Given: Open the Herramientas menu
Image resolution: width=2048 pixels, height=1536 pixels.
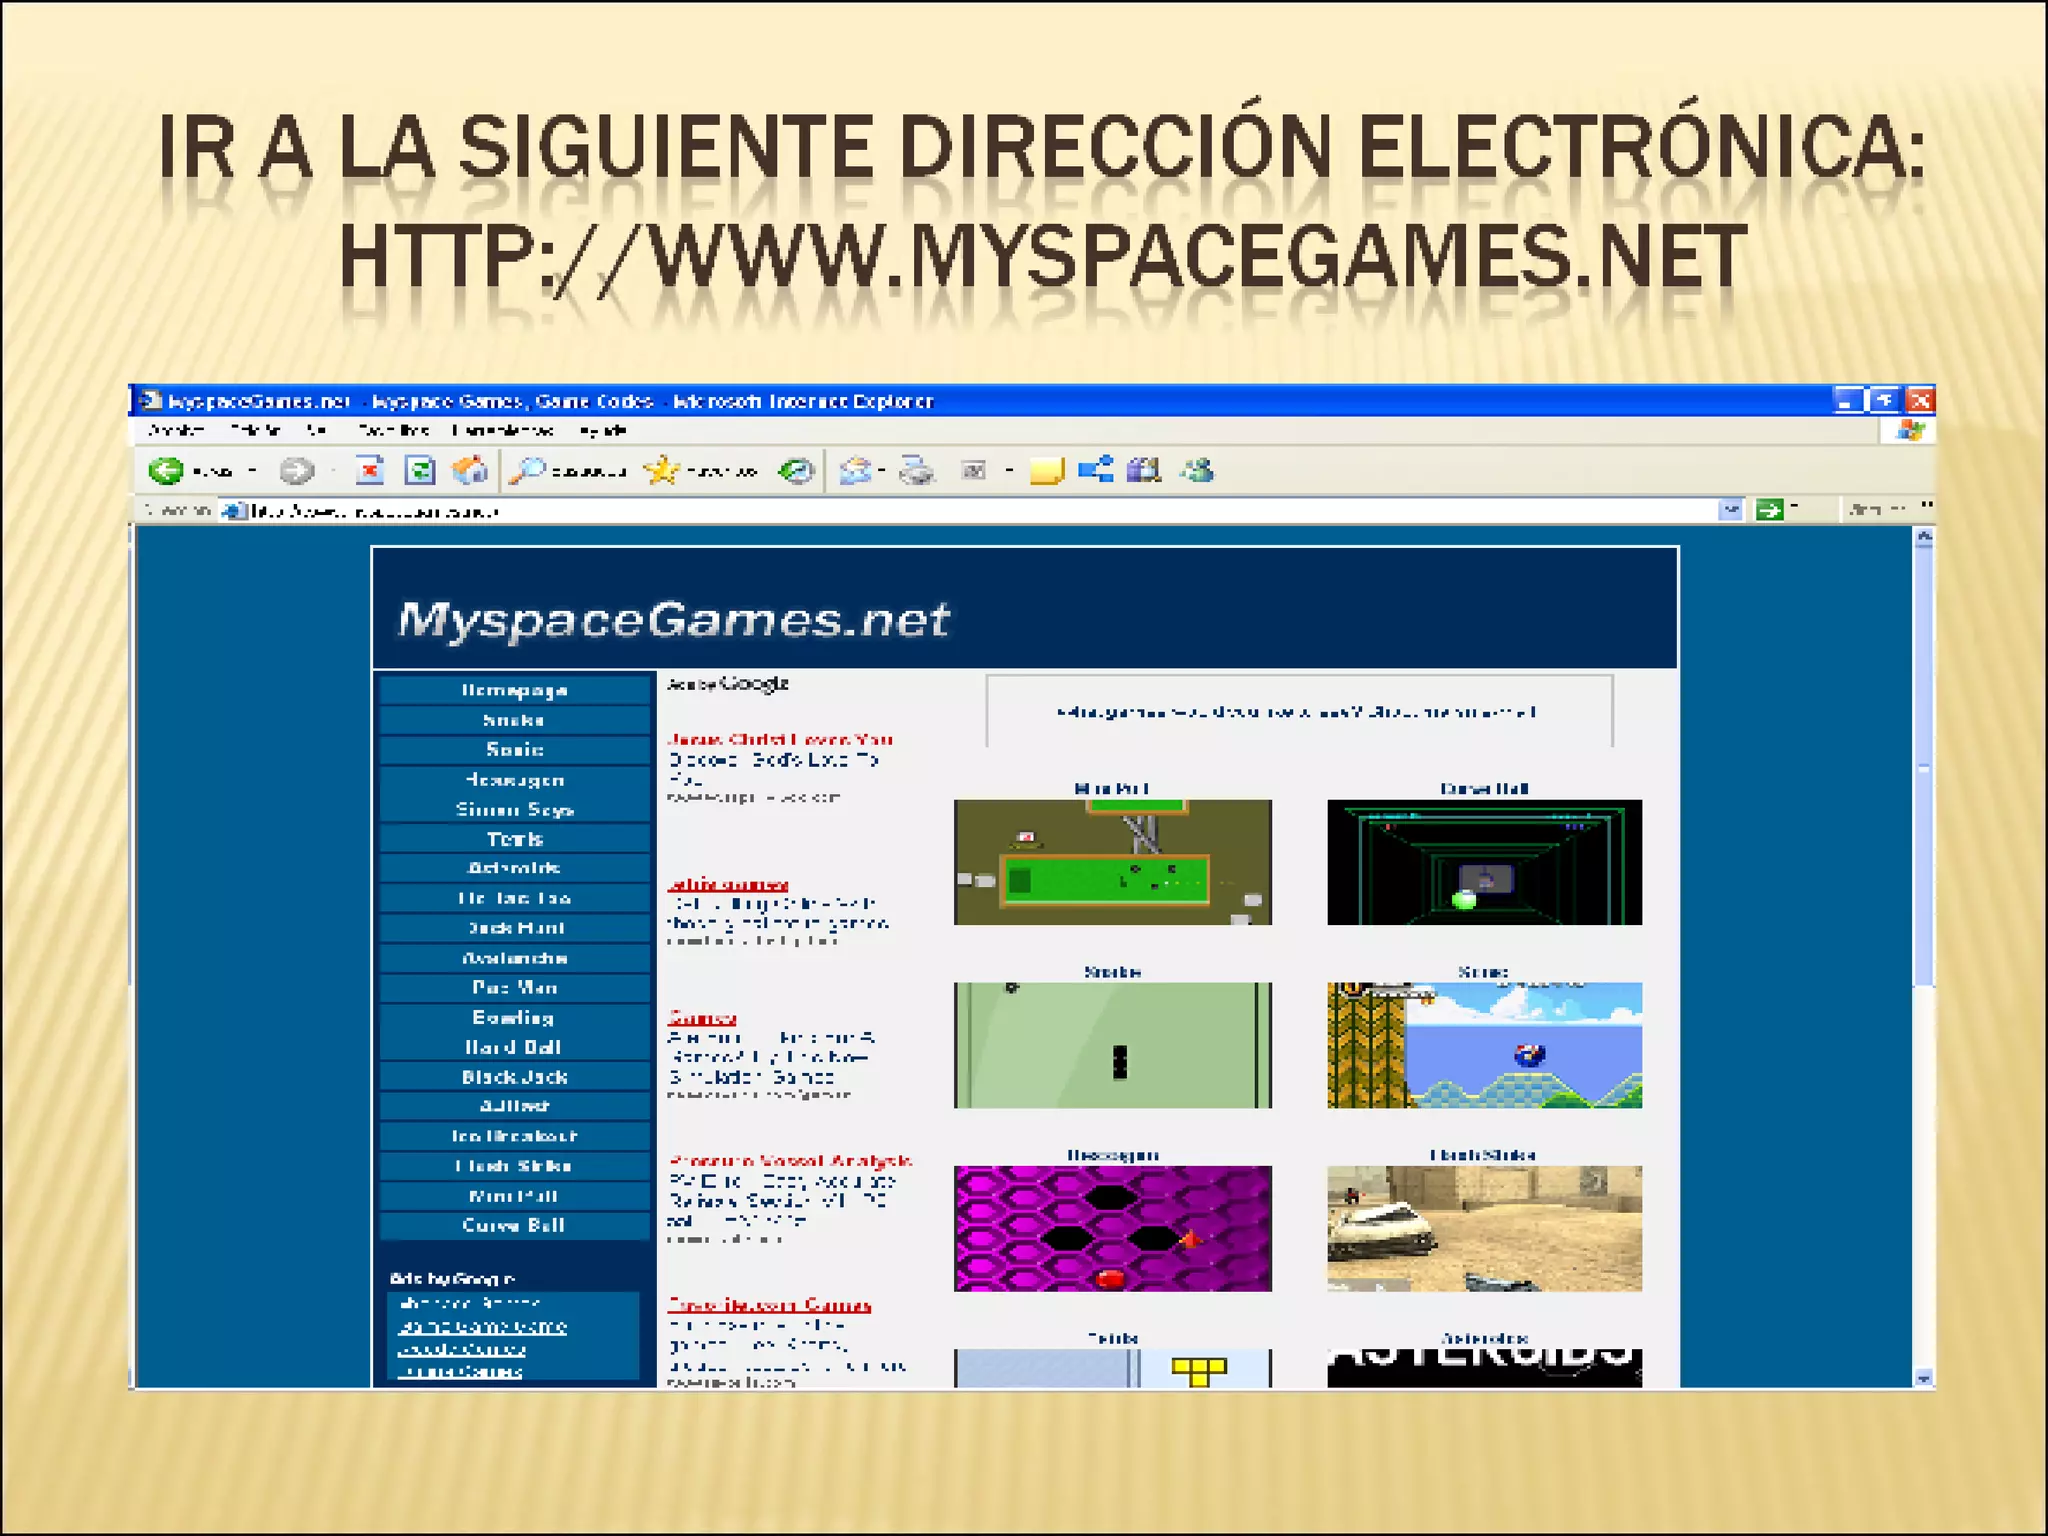Looking at the screenshot, I should tap(502, 431).
